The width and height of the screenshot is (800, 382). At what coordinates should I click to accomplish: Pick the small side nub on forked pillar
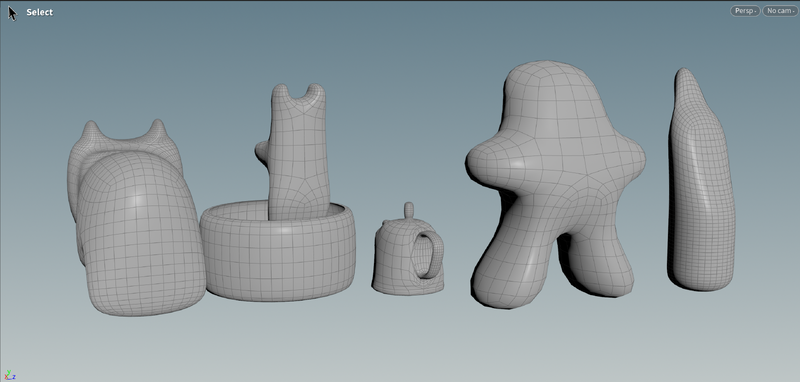click(262, 151)
